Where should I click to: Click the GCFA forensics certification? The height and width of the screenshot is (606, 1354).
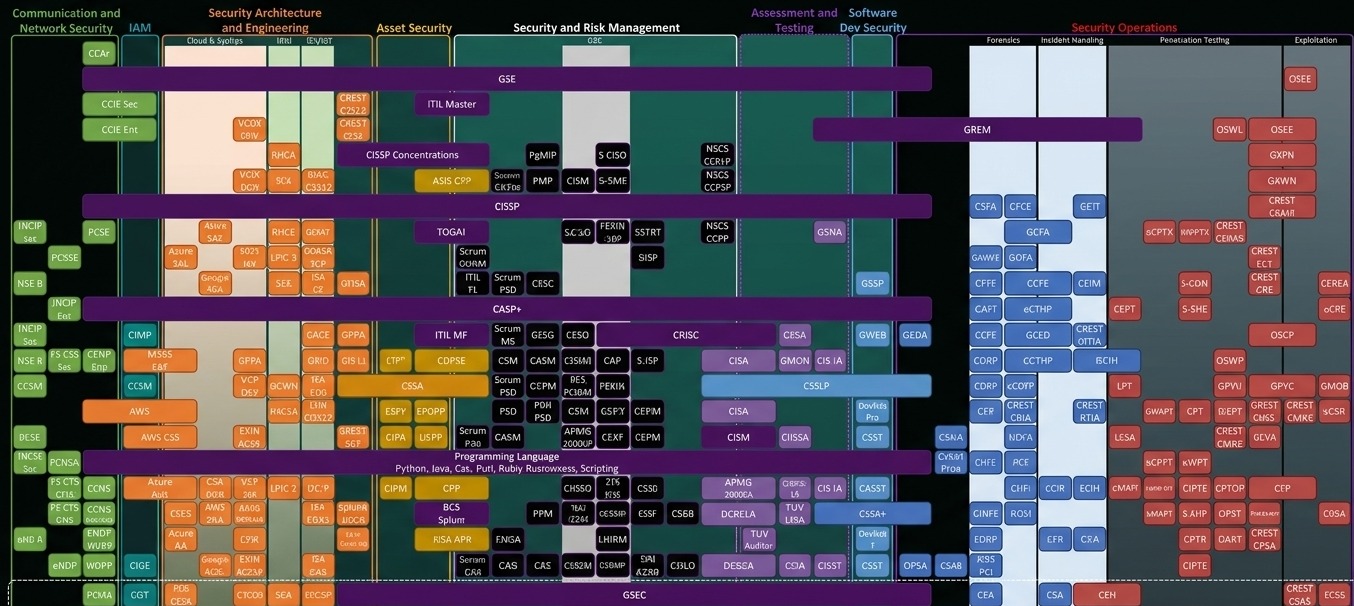[x=1038, y=232]
